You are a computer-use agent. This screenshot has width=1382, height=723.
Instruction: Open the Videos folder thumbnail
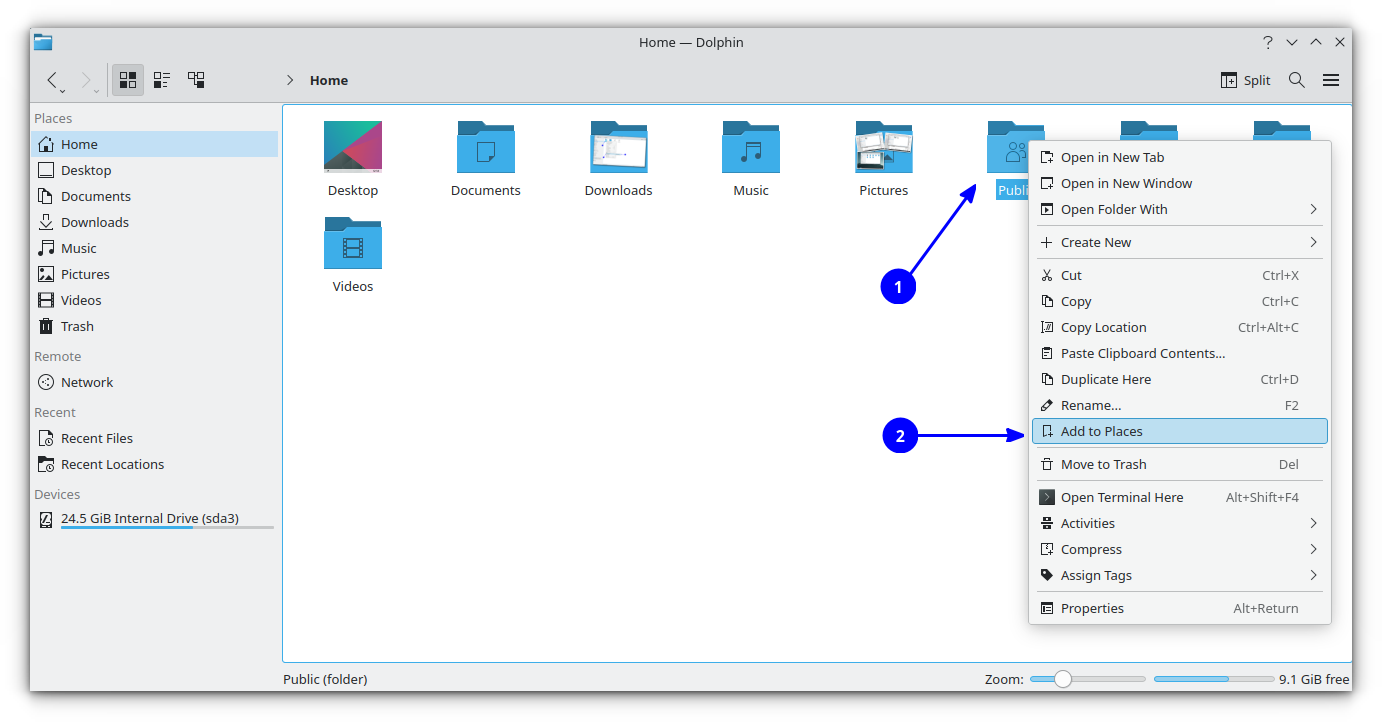coord(352,243)
